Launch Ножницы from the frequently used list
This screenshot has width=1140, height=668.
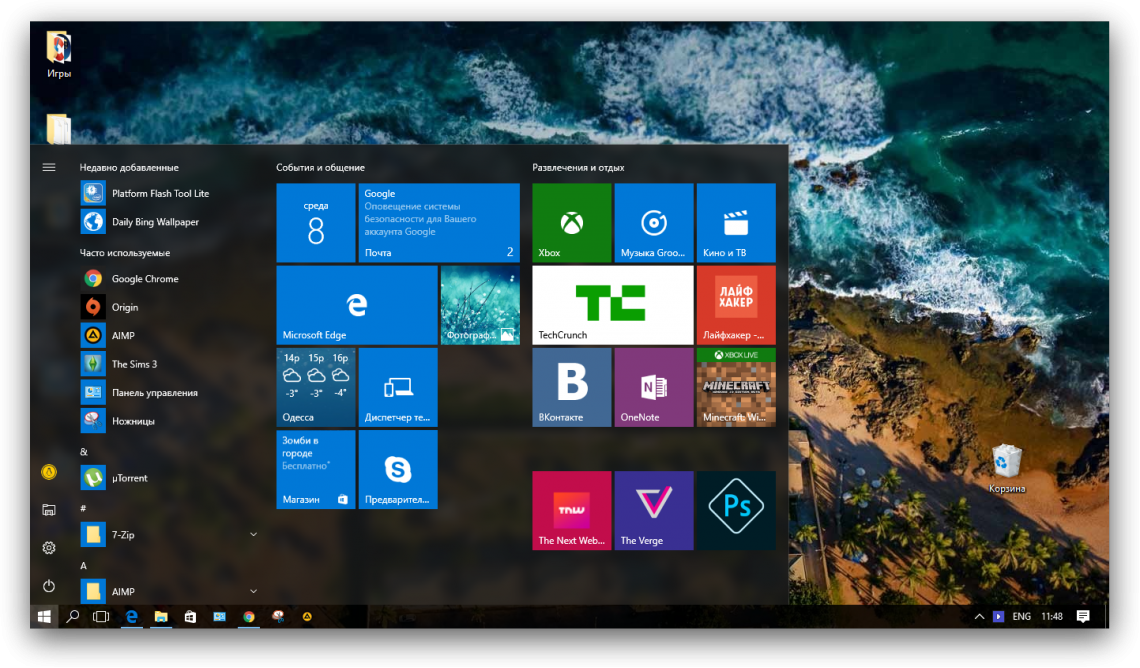[x=135, y=420]
